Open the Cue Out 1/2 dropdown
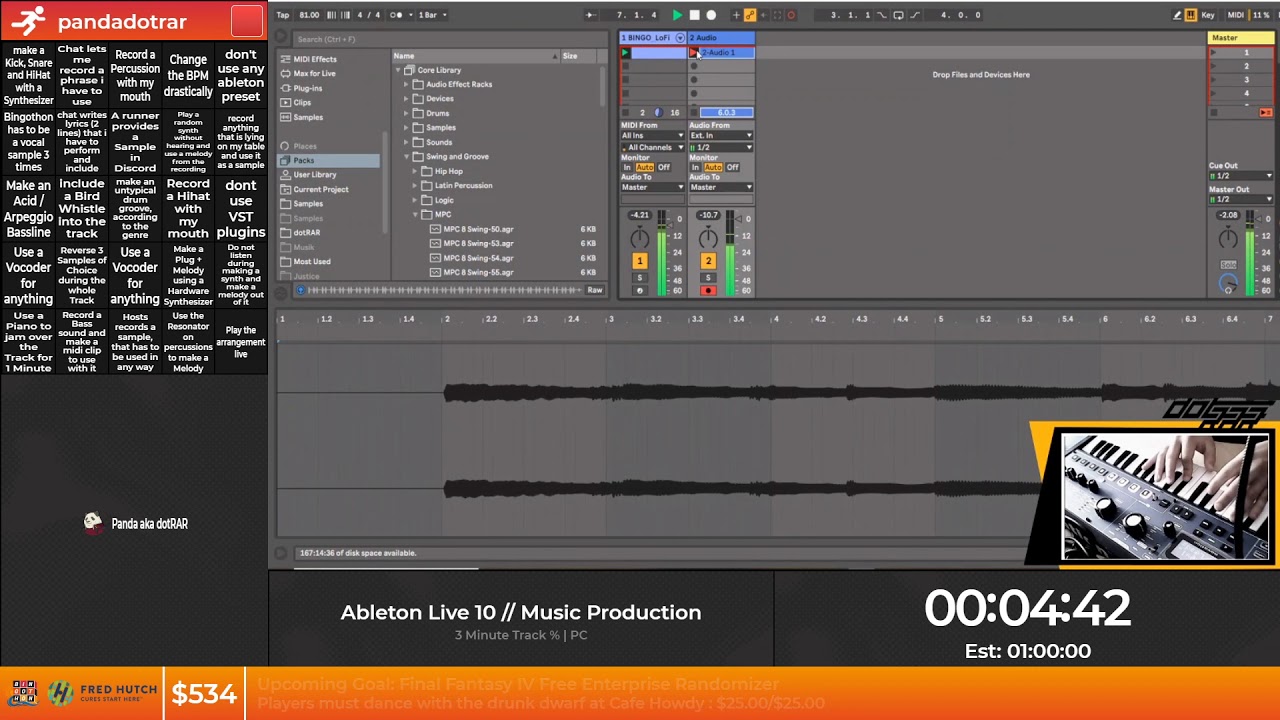Image resolution: width=1280 pixels, height=720 pixels. [1241, 176]
